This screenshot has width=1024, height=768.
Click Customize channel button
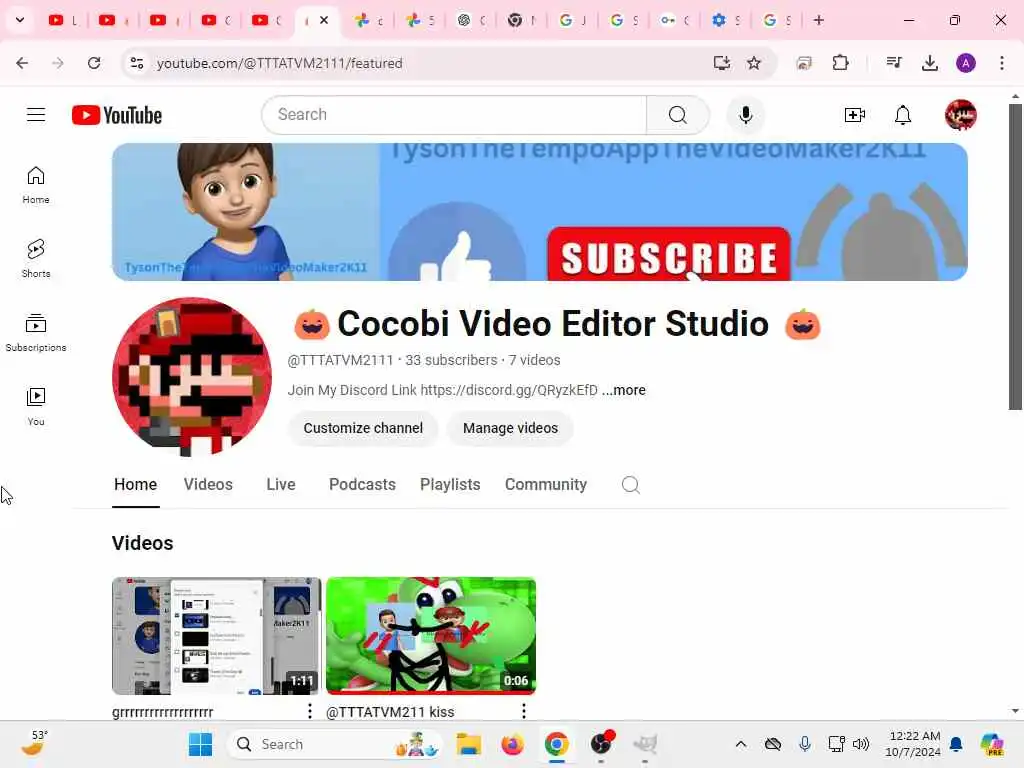coord(363,428)
